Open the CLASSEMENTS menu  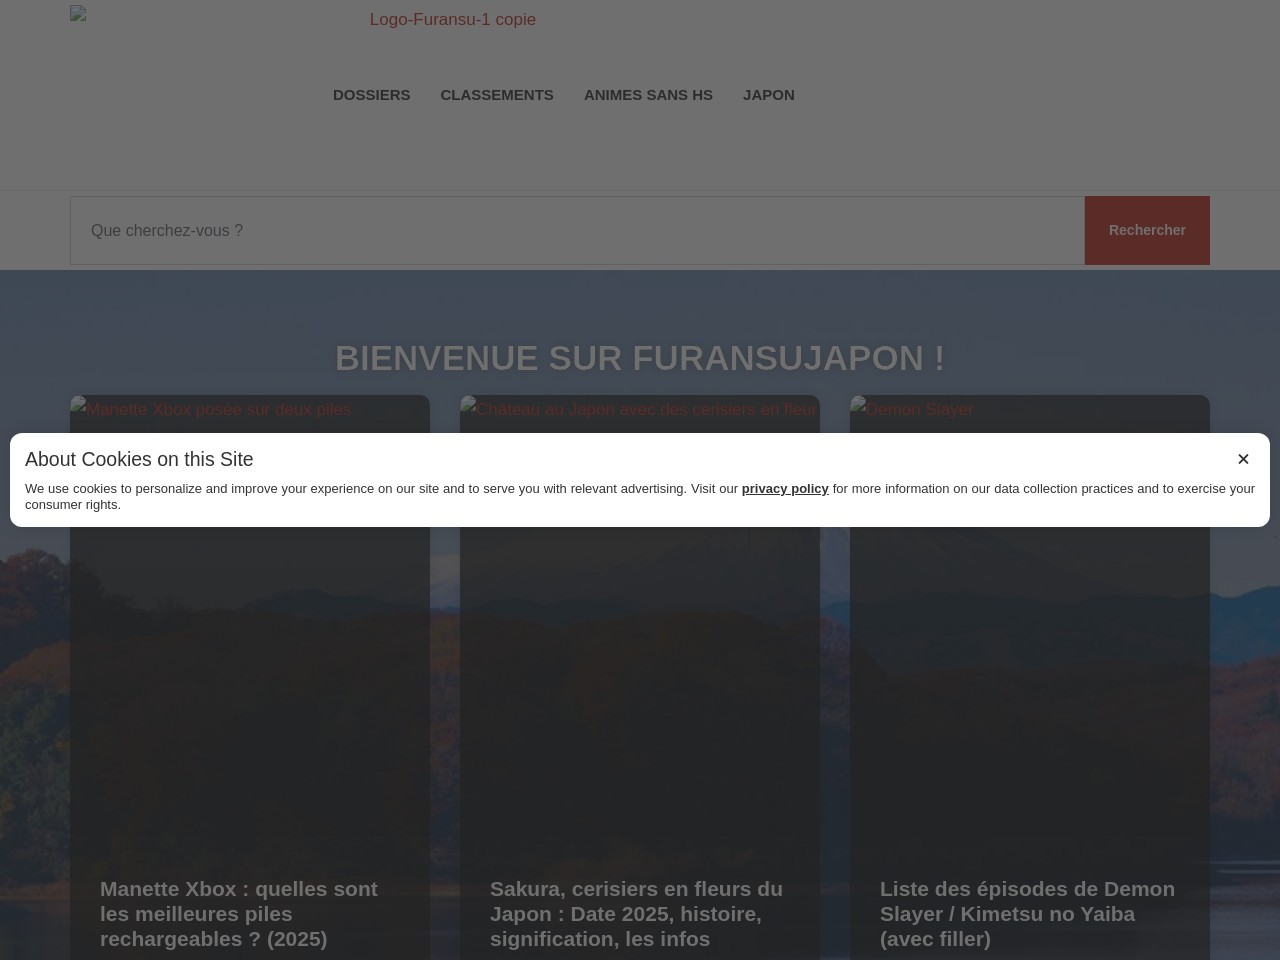497,95
